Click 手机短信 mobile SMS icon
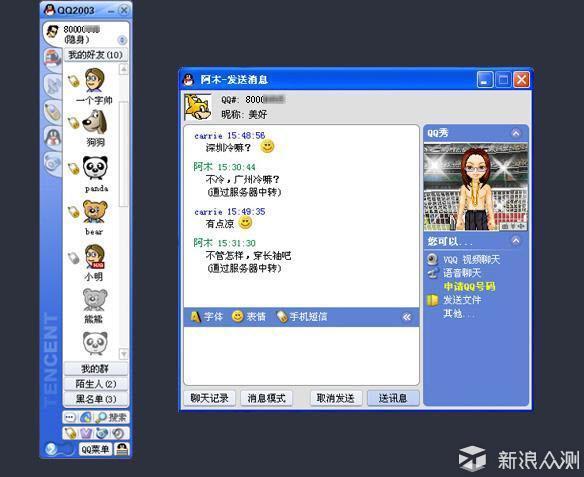This screenshot has width=584, height=477. [302, 317]
